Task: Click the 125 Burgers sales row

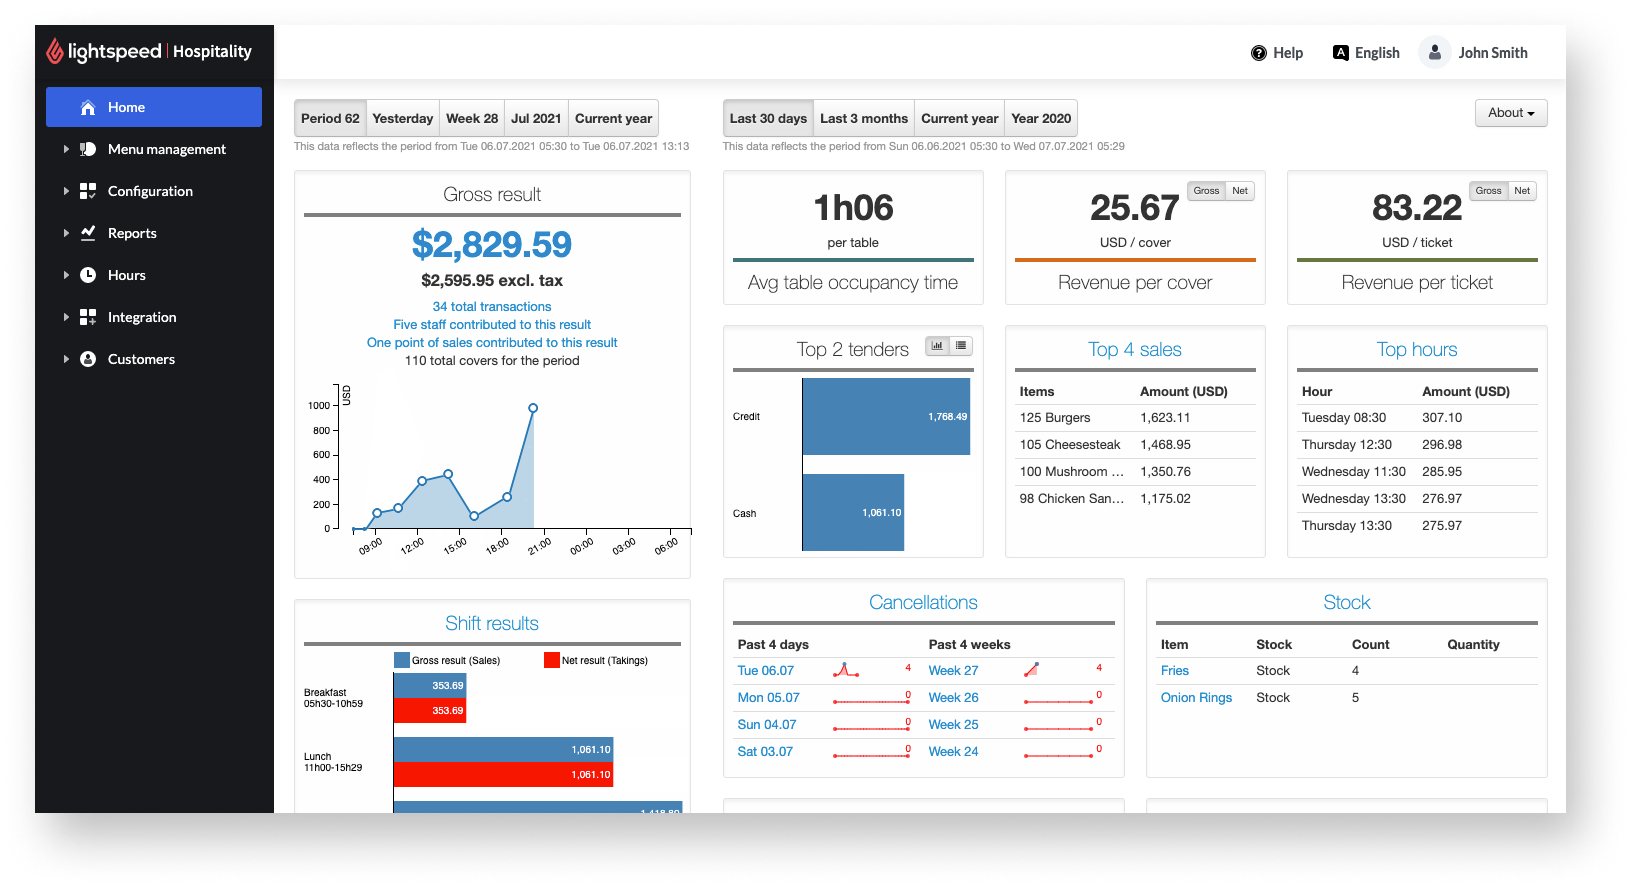Action: 1135,418
